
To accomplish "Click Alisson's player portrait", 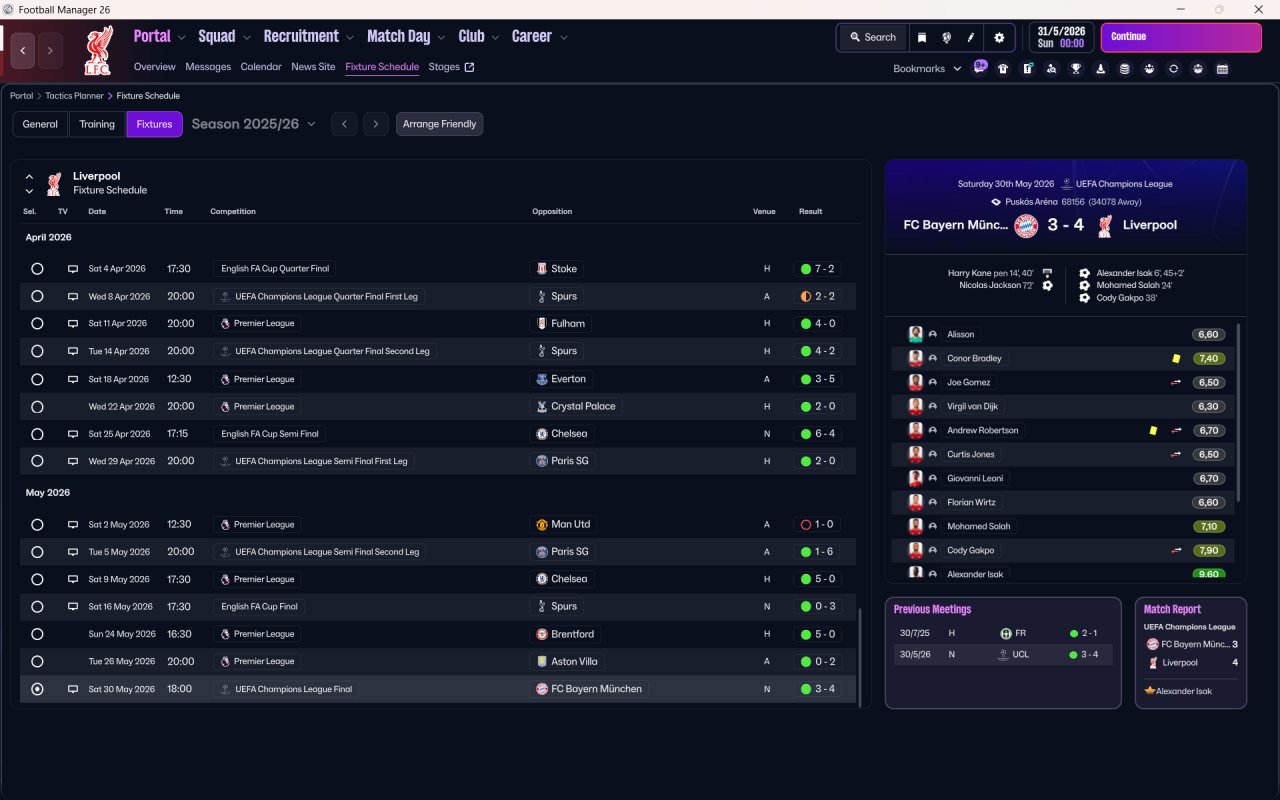I will [x=915, y=334].
